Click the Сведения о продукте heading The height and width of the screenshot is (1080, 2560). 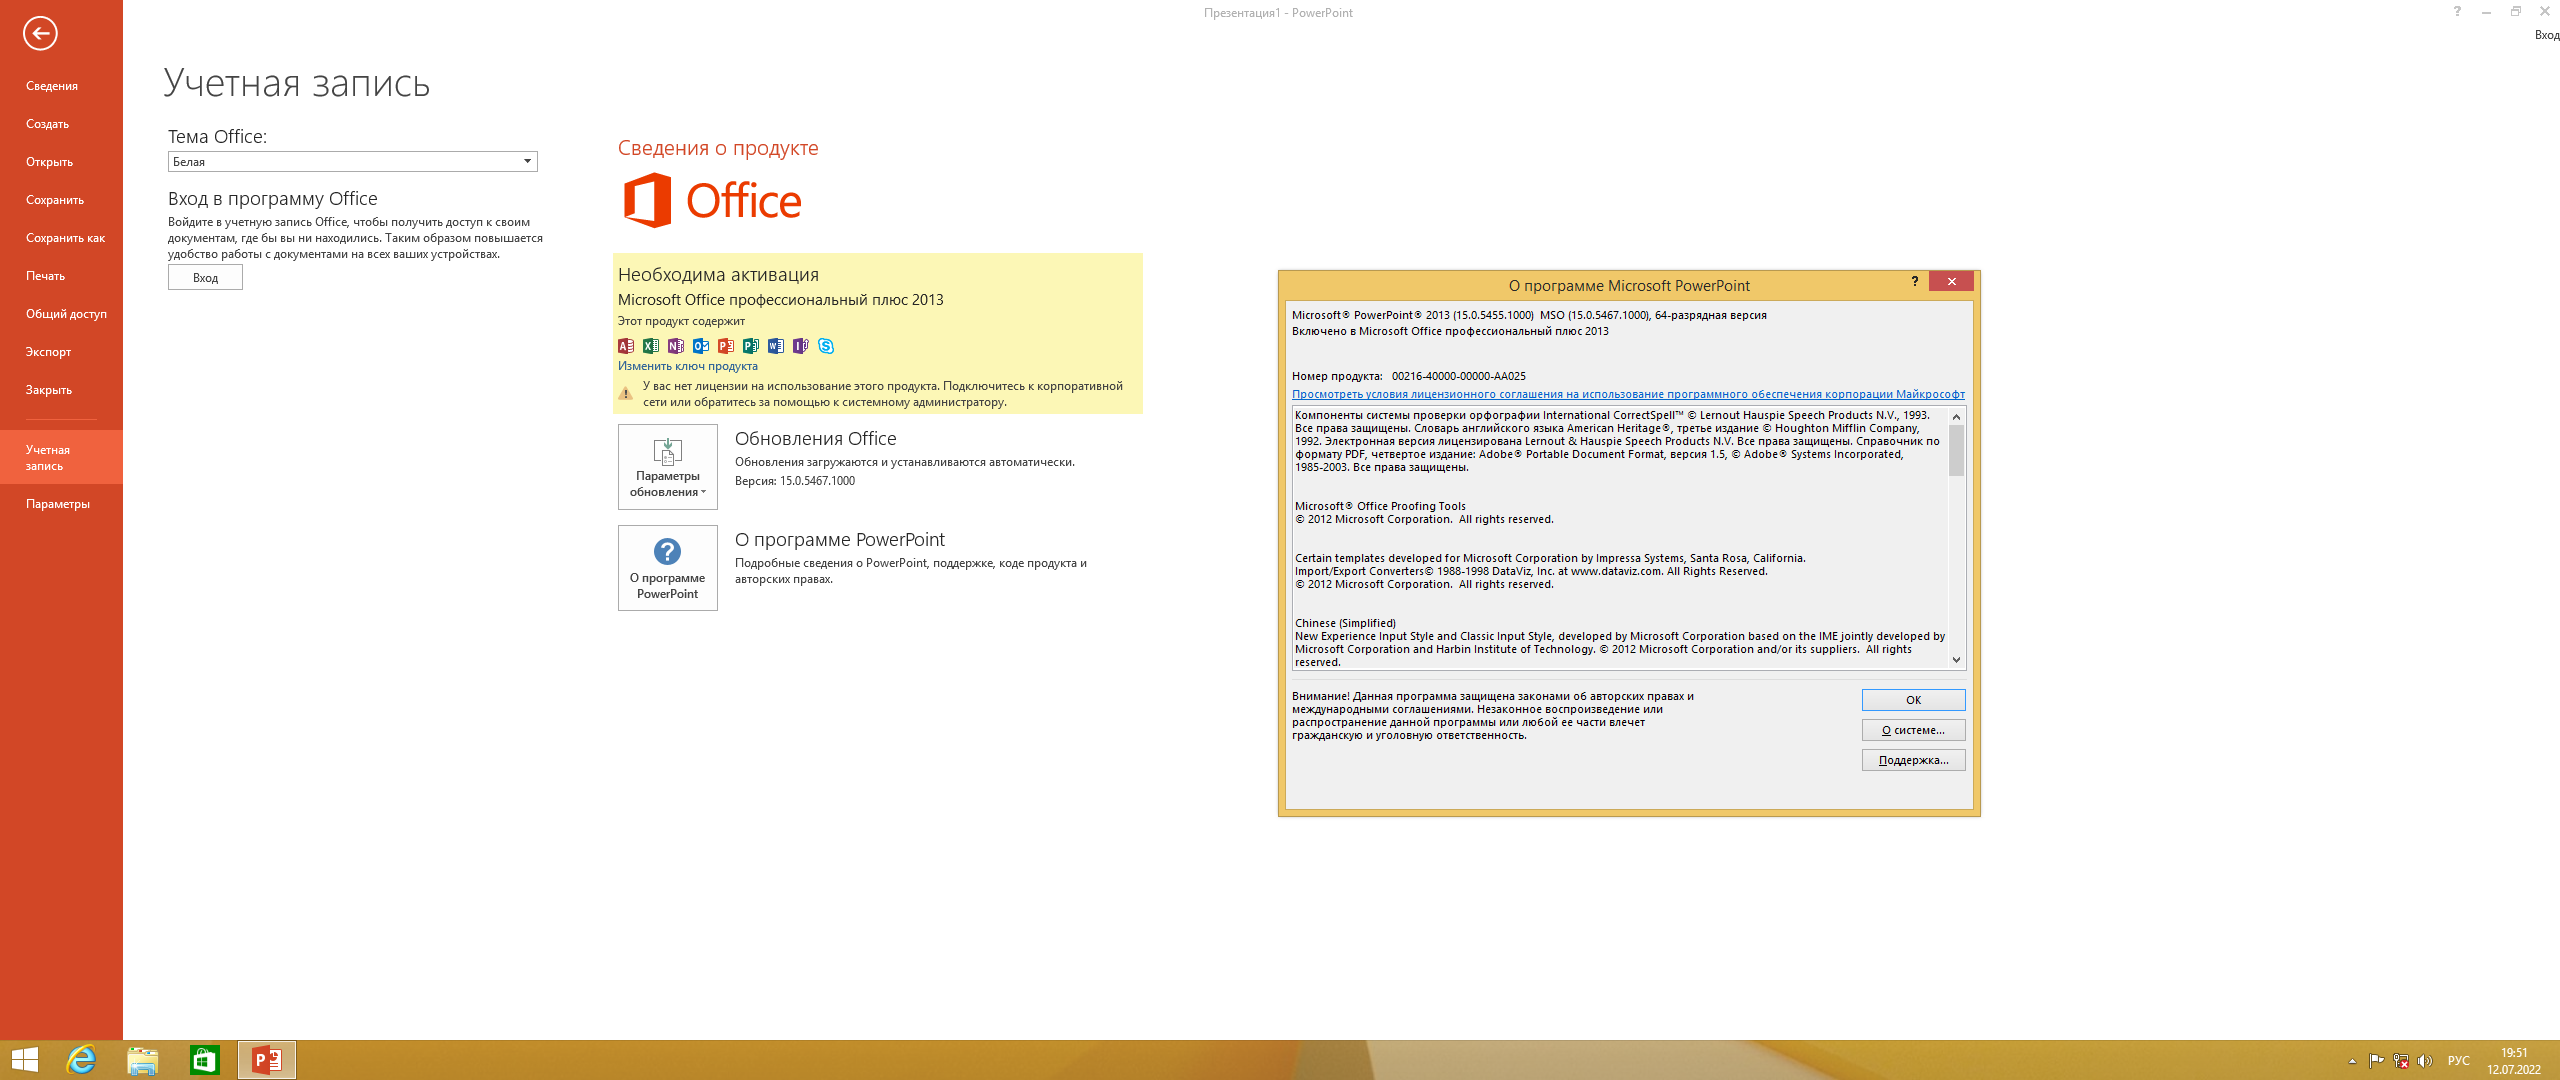tap(718, 148)
